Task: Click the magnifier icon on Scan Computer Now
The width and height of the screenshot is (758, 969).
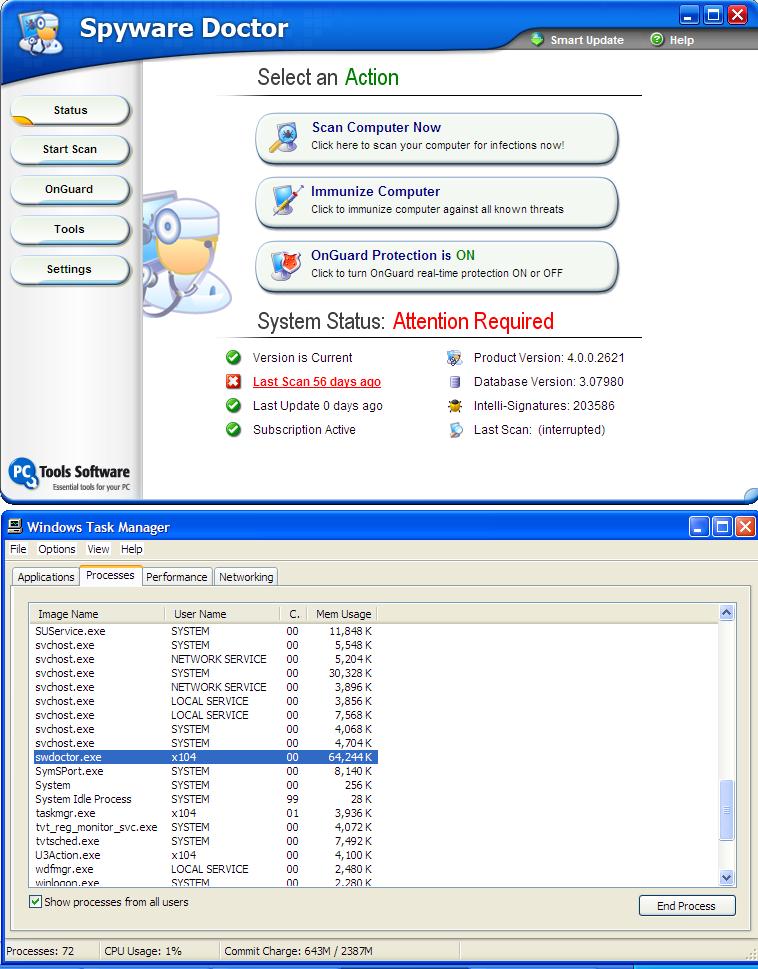Action: point(284,137)
